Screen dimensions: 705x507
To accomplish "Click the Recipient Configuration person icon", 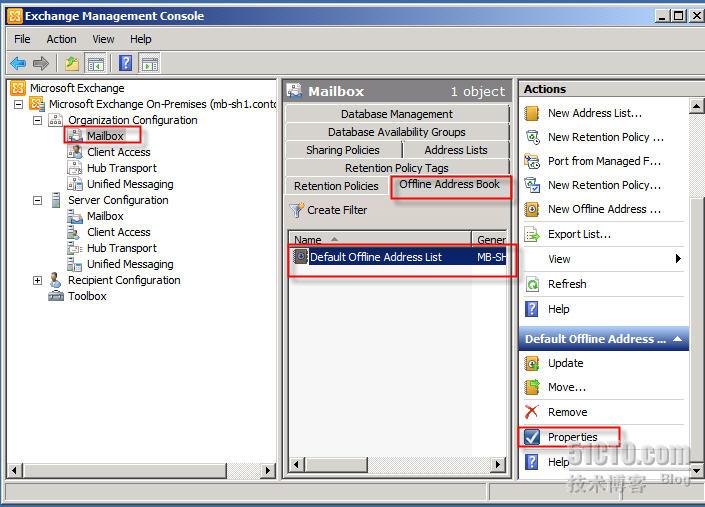I will tap(55, 280).
